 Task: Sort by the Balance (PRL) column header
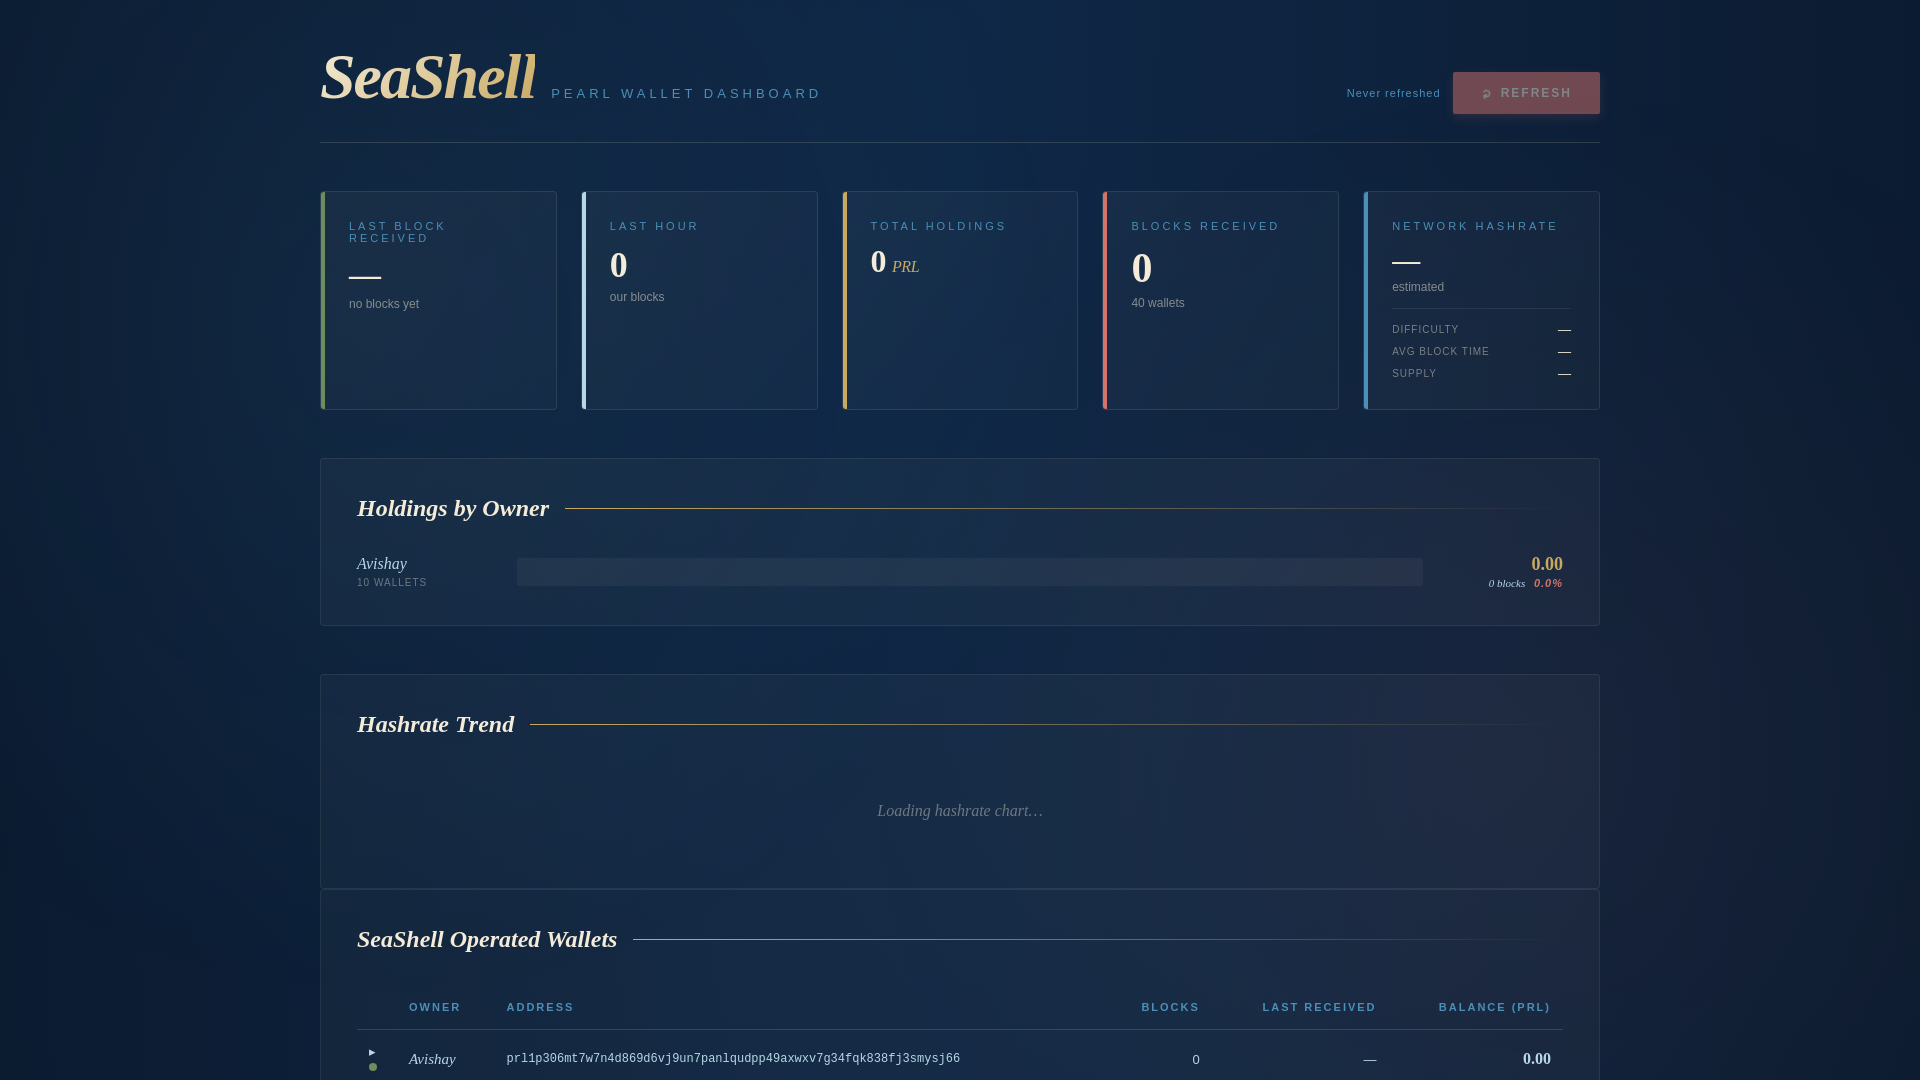tap(1494, 1007)
